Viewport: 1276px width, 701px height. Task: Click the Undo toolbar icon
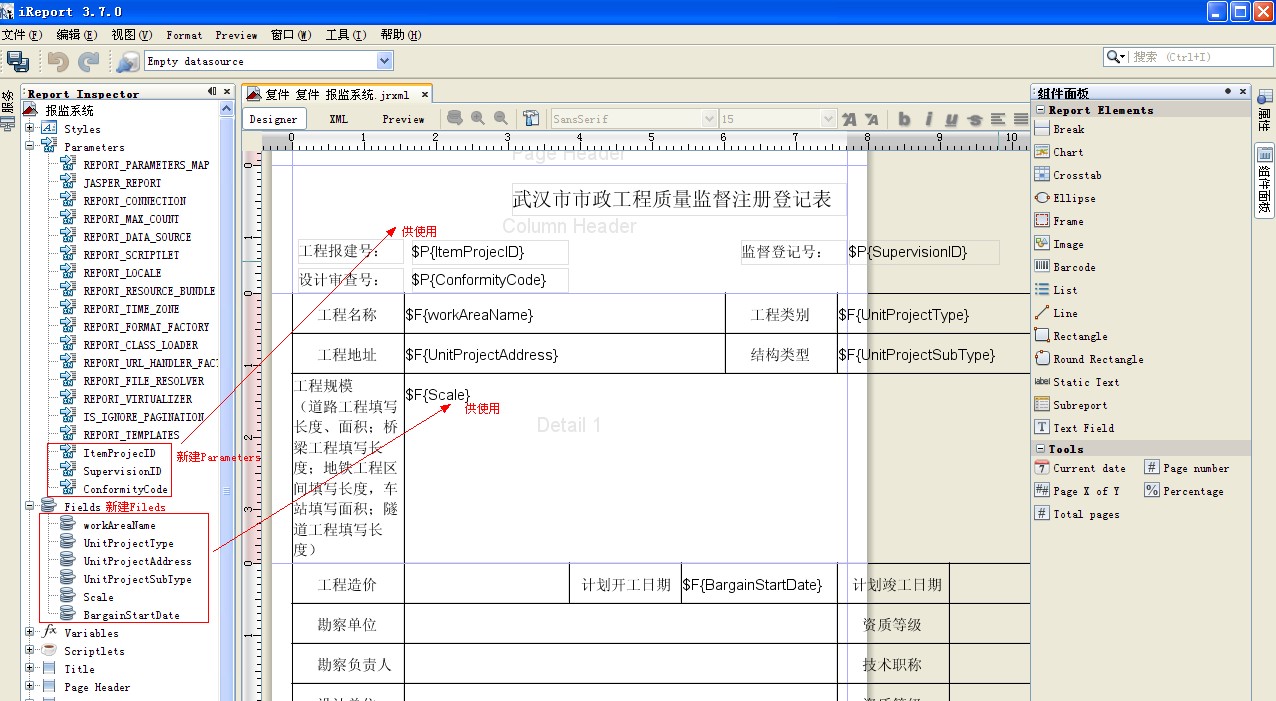(58, 61)
